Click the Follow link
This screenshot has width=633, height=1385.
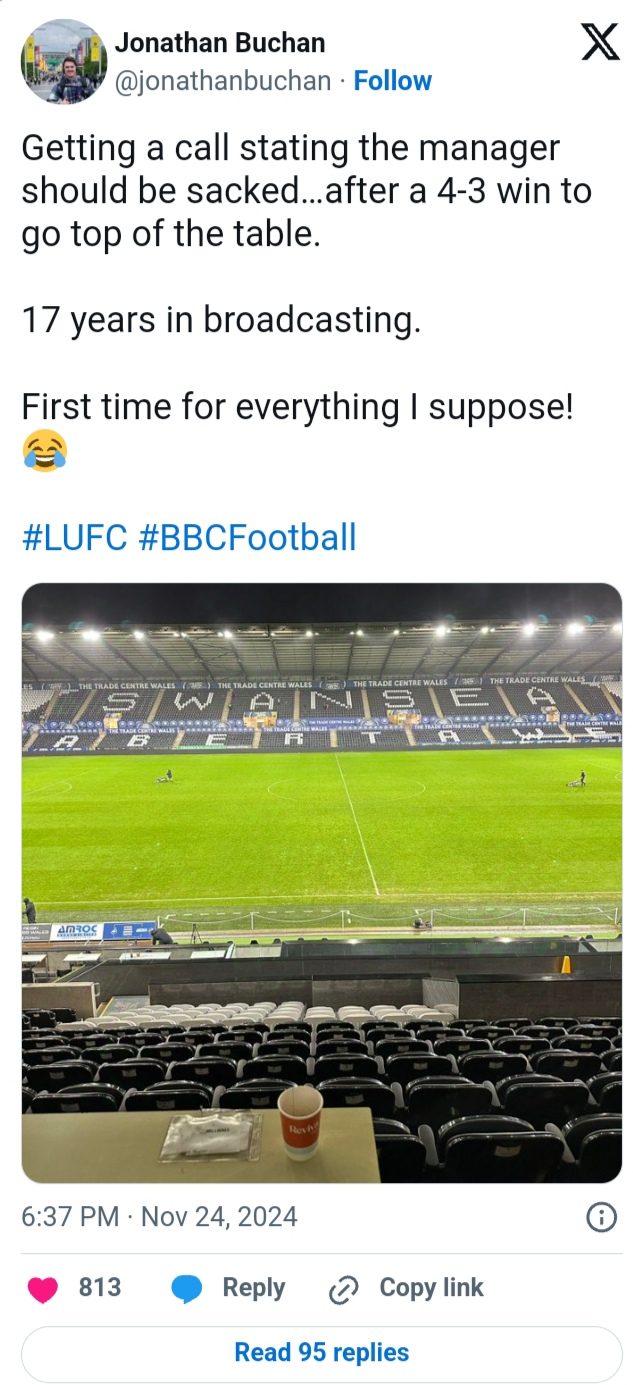[x=393, y=81]
